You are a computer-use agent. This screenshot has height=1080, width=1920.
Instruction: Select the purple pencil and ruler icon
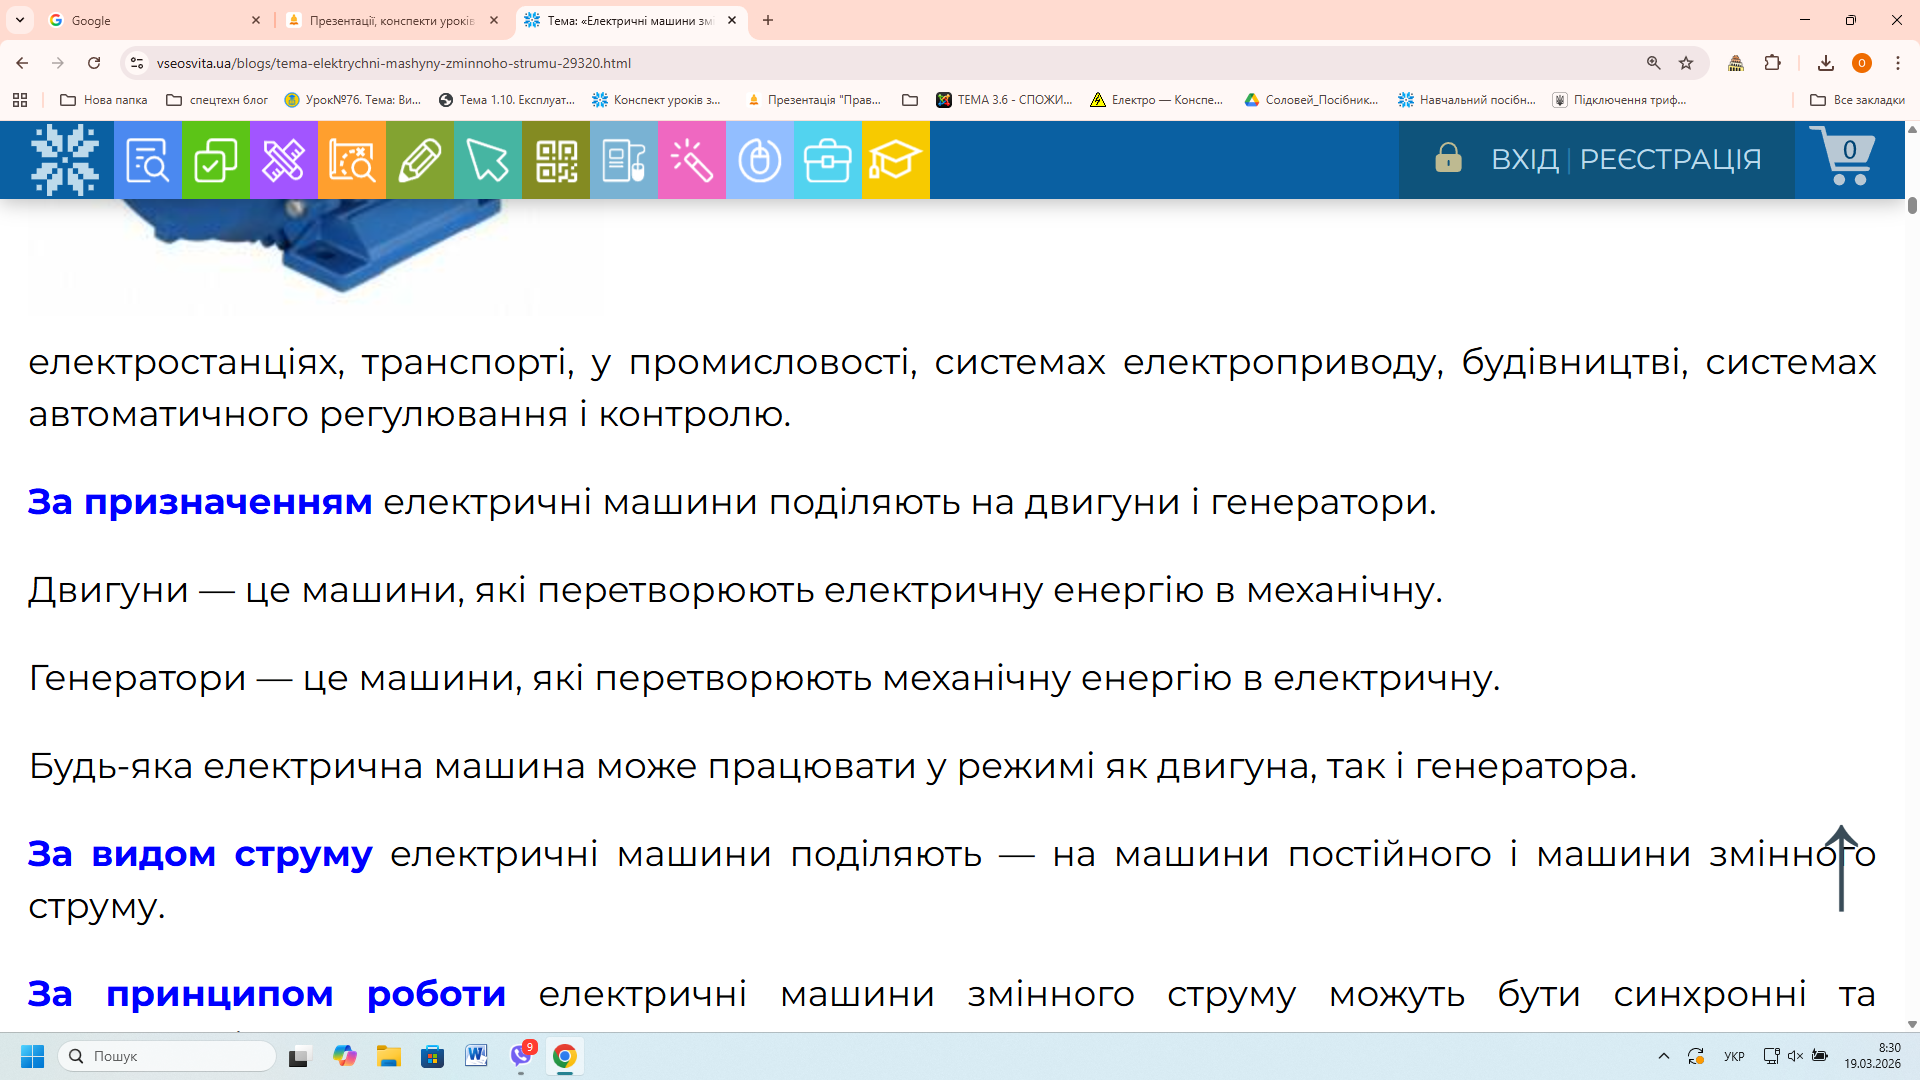tap(283, 160)
